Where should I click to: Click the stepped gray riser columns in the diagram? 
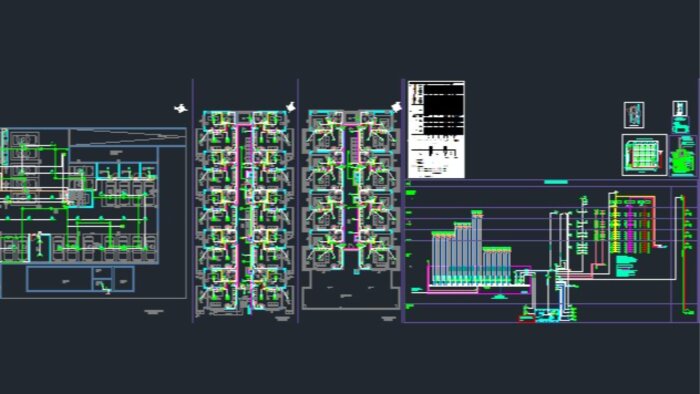tap(471, 248)
